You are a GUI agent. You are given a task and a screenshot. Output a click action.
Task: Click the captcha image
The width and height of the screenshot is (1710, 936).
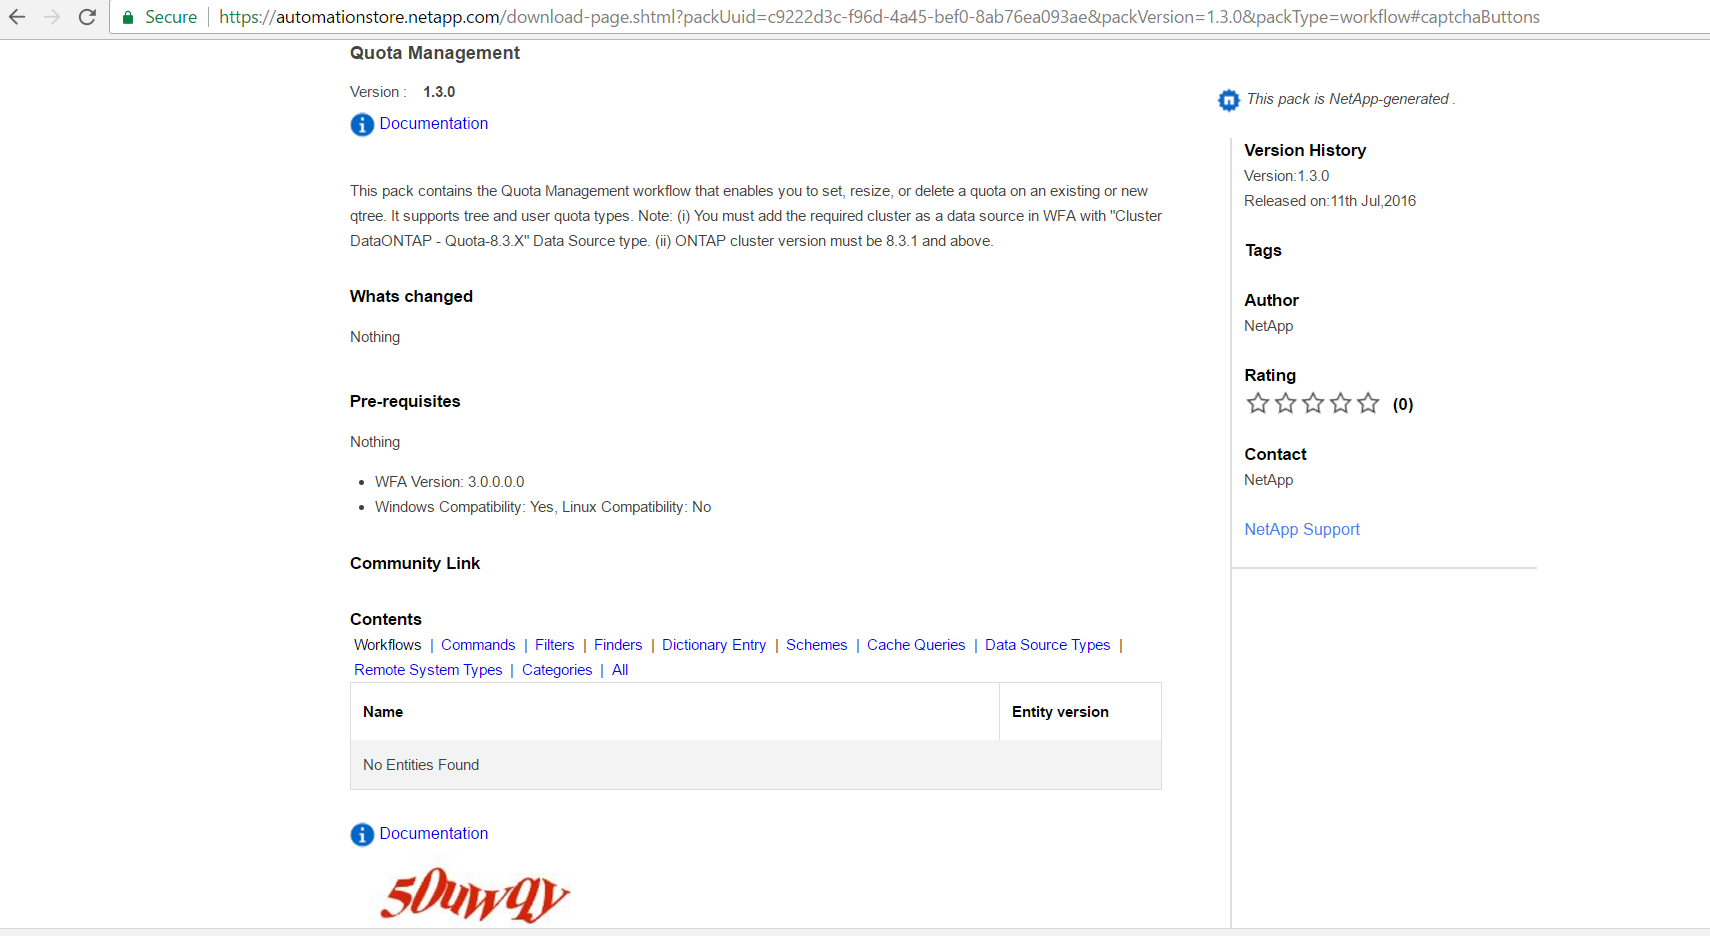pyautogui.click(x=475, y=895)
